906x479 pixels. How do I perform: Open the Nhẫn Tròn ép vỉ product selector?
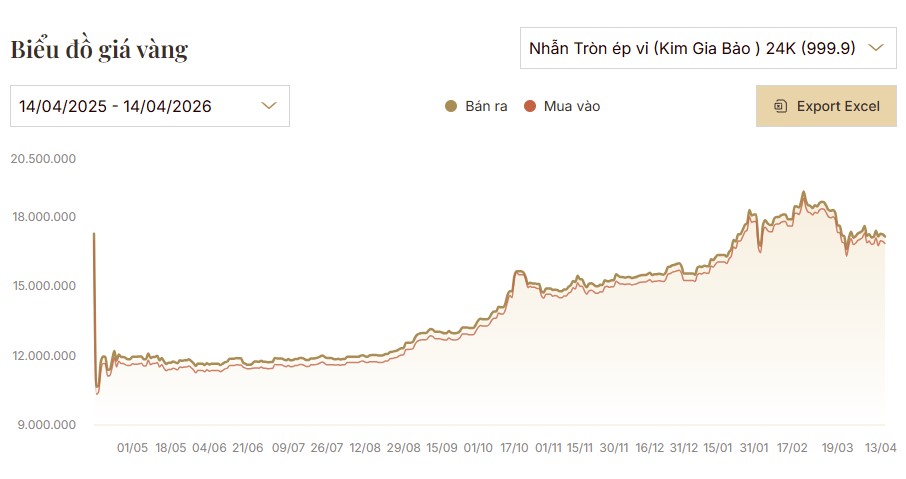(692, 47)
